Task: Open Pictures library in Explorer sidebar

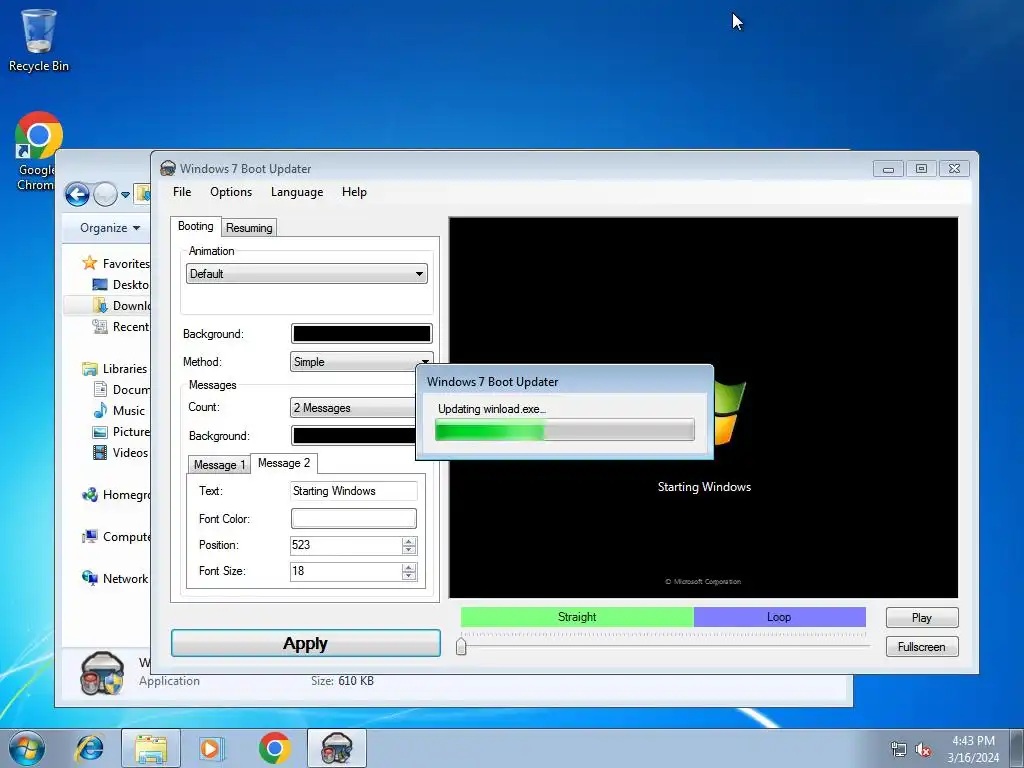Action: (x=121, y=432)
